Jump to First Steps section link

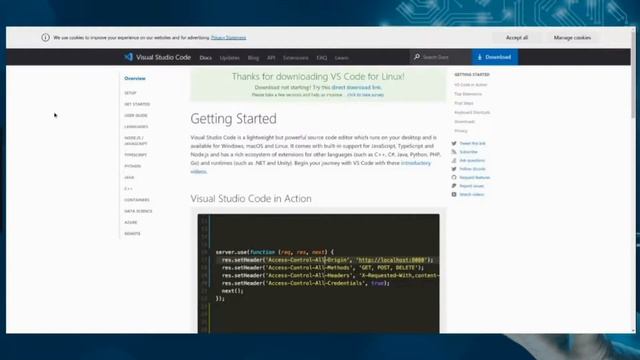[x=464, y=103]
